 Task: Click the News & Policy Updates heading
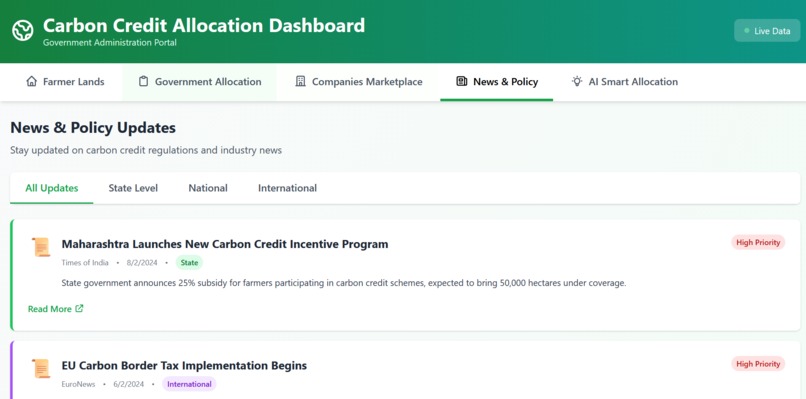tap(93, 128)
